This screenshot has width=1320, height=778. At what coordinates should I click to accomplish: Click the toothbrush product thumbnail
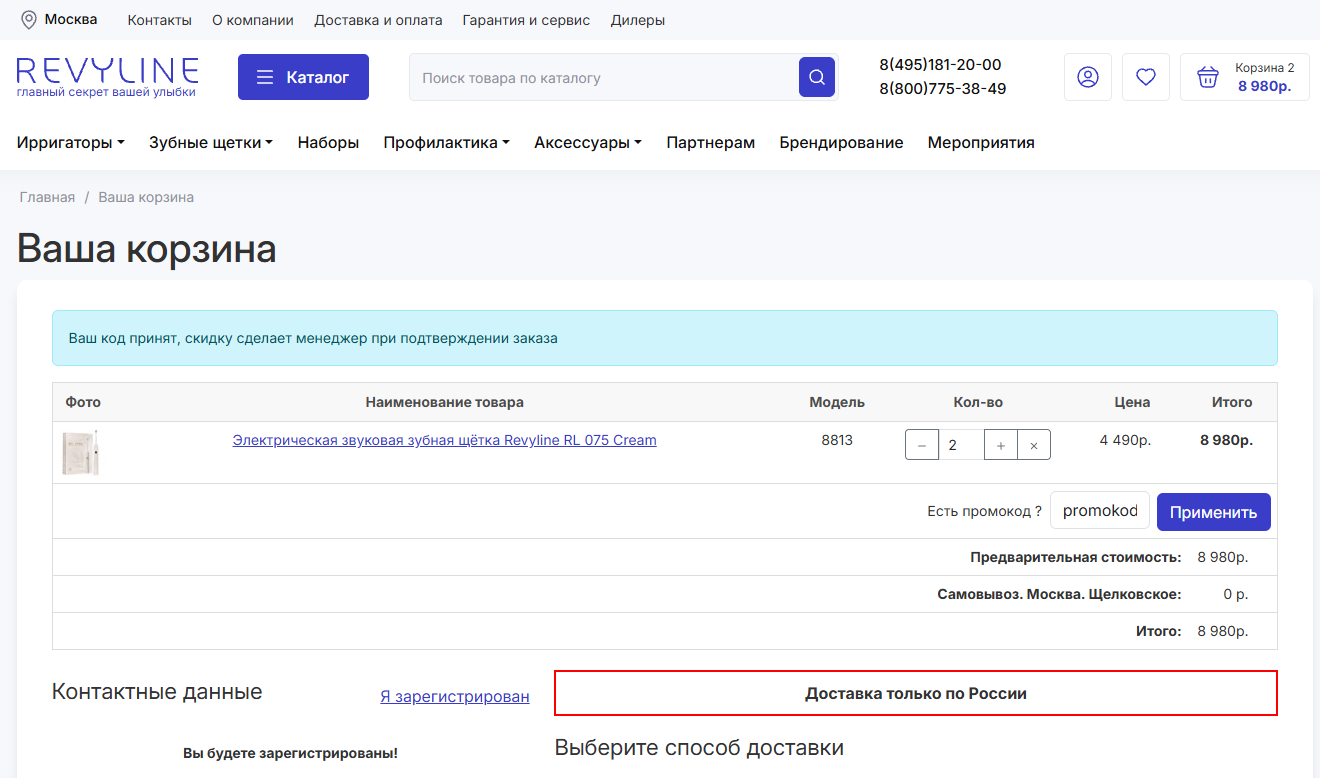pyautogui.click(x=81, y=452)
